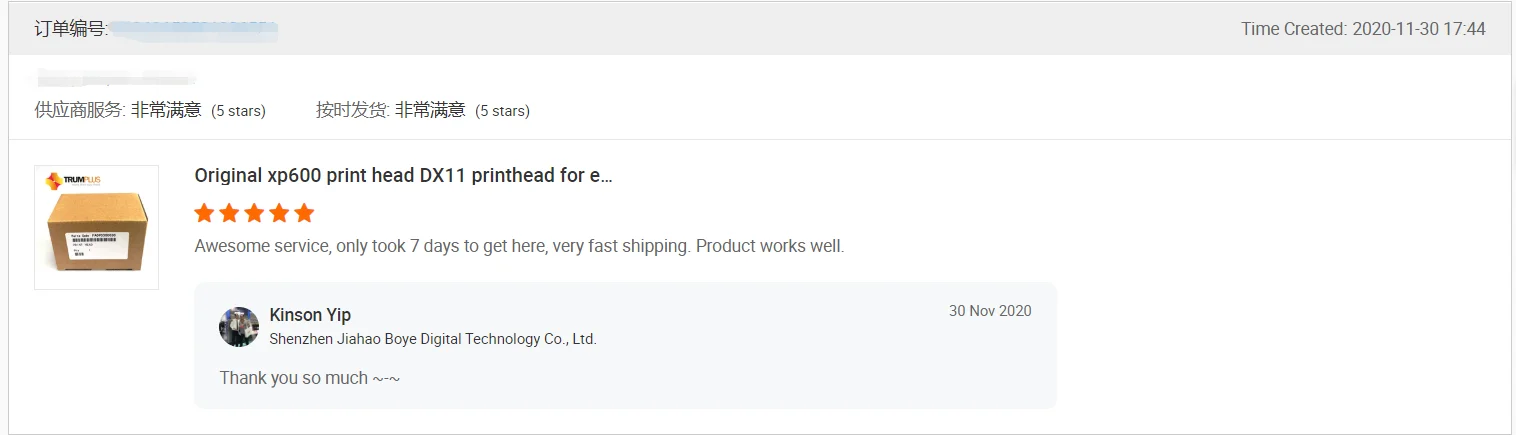This screenshot has height=435, width=1516.
Task: Click Kinson Yip's round avatar photo
Action: click(x=239, y=327)
